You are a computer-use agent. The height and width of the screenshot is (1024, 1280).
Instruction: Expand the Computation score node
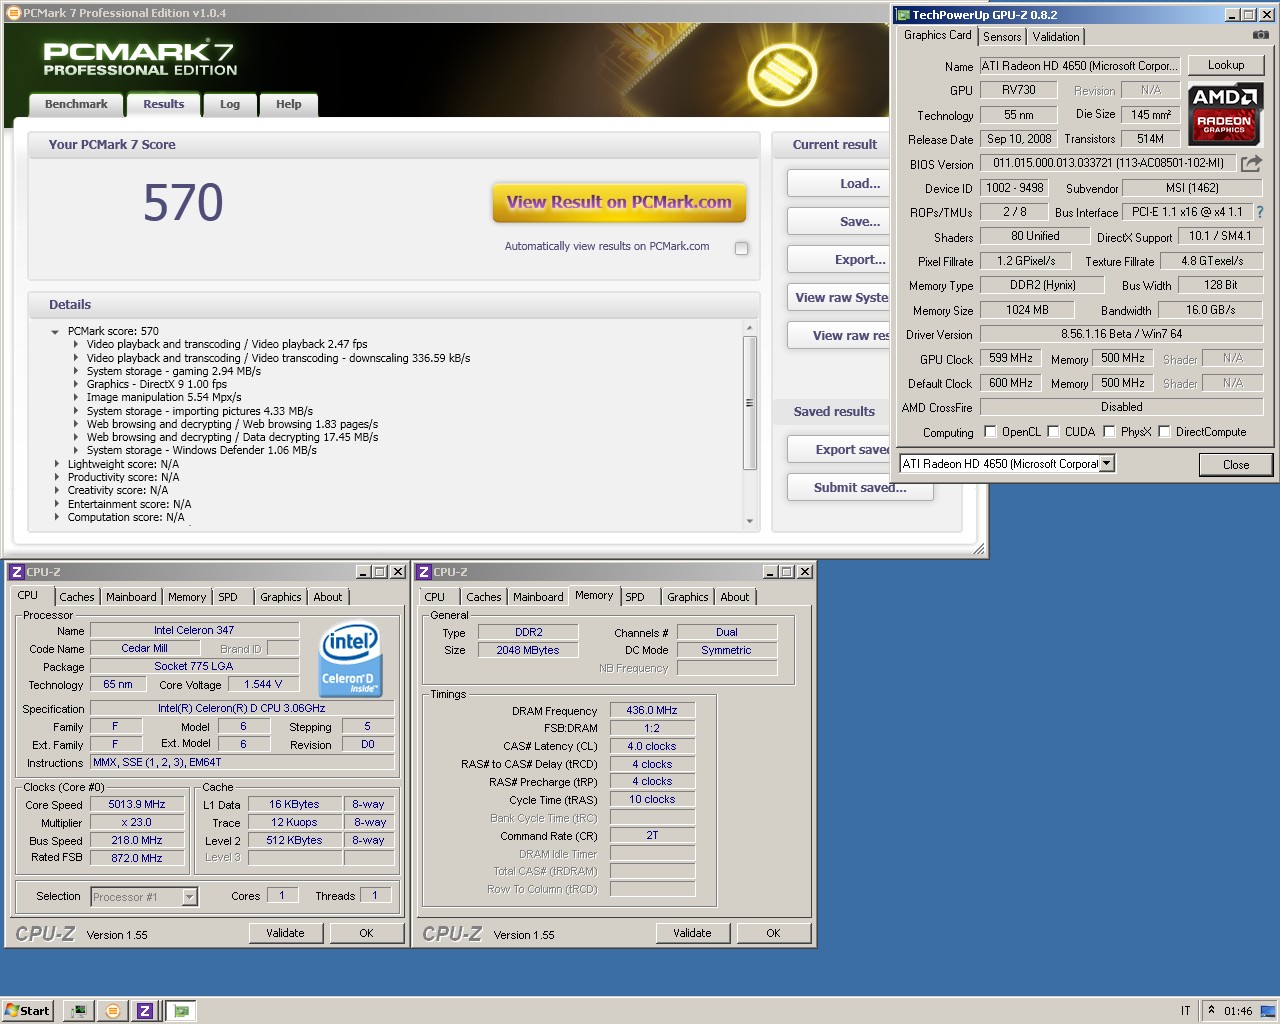[56, 517]
